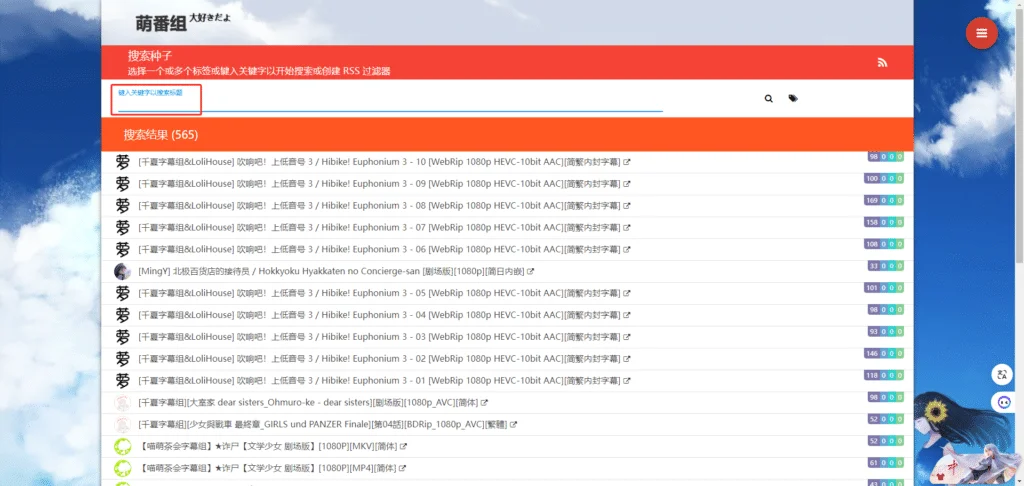
Task: Open the red hamburger menu button
Action: tap(981, 33)
